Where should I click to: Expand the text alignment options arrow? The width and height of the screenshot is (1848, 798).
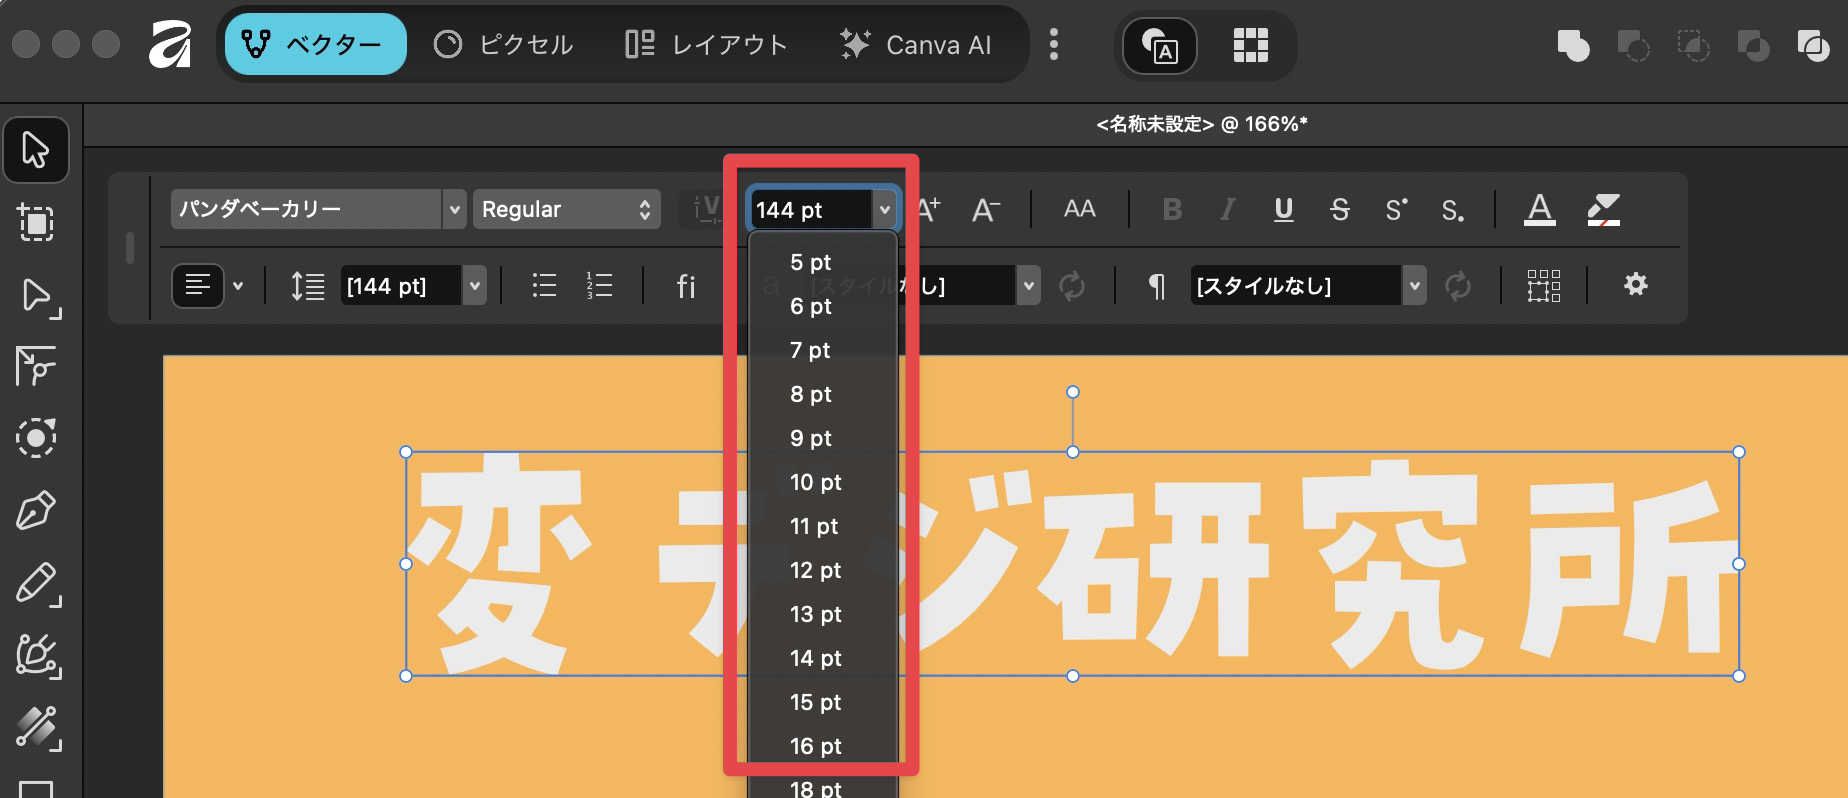tap(238, 286)
